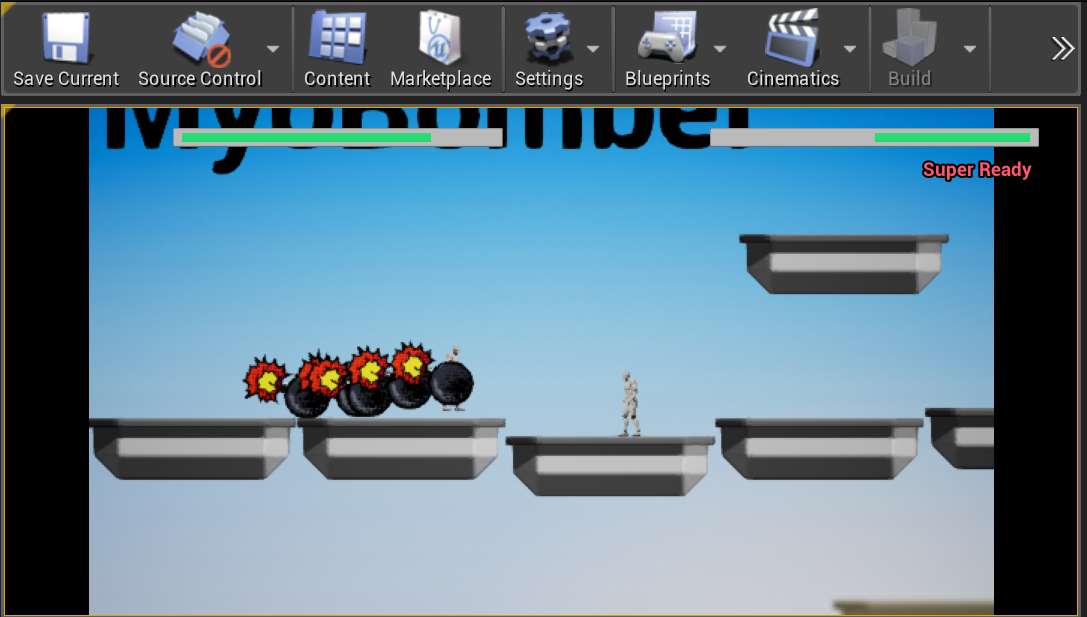The width and height of the screenshot is (1087, 617).
Task: Click the left player green health bar
Action: click(306, 137)
